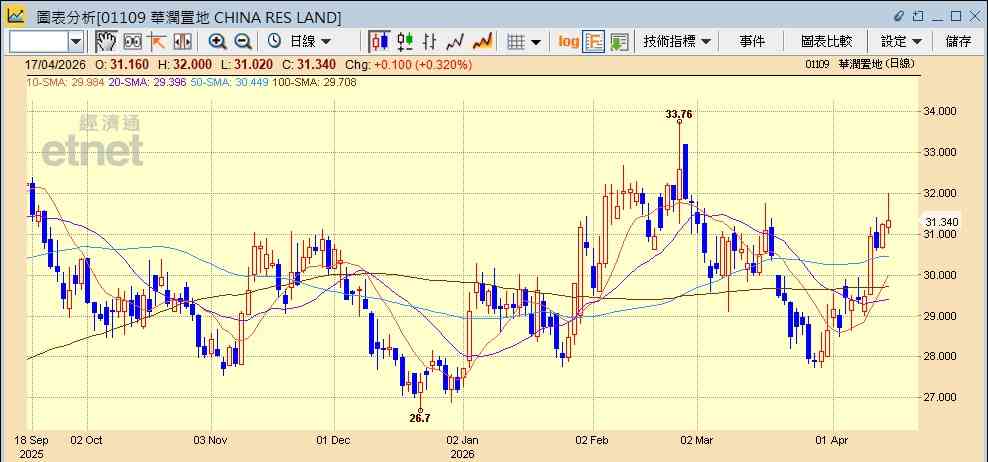Open the 日線 period dropdown
This screenshot has width=988, height=462.
(x=310, y=42)
